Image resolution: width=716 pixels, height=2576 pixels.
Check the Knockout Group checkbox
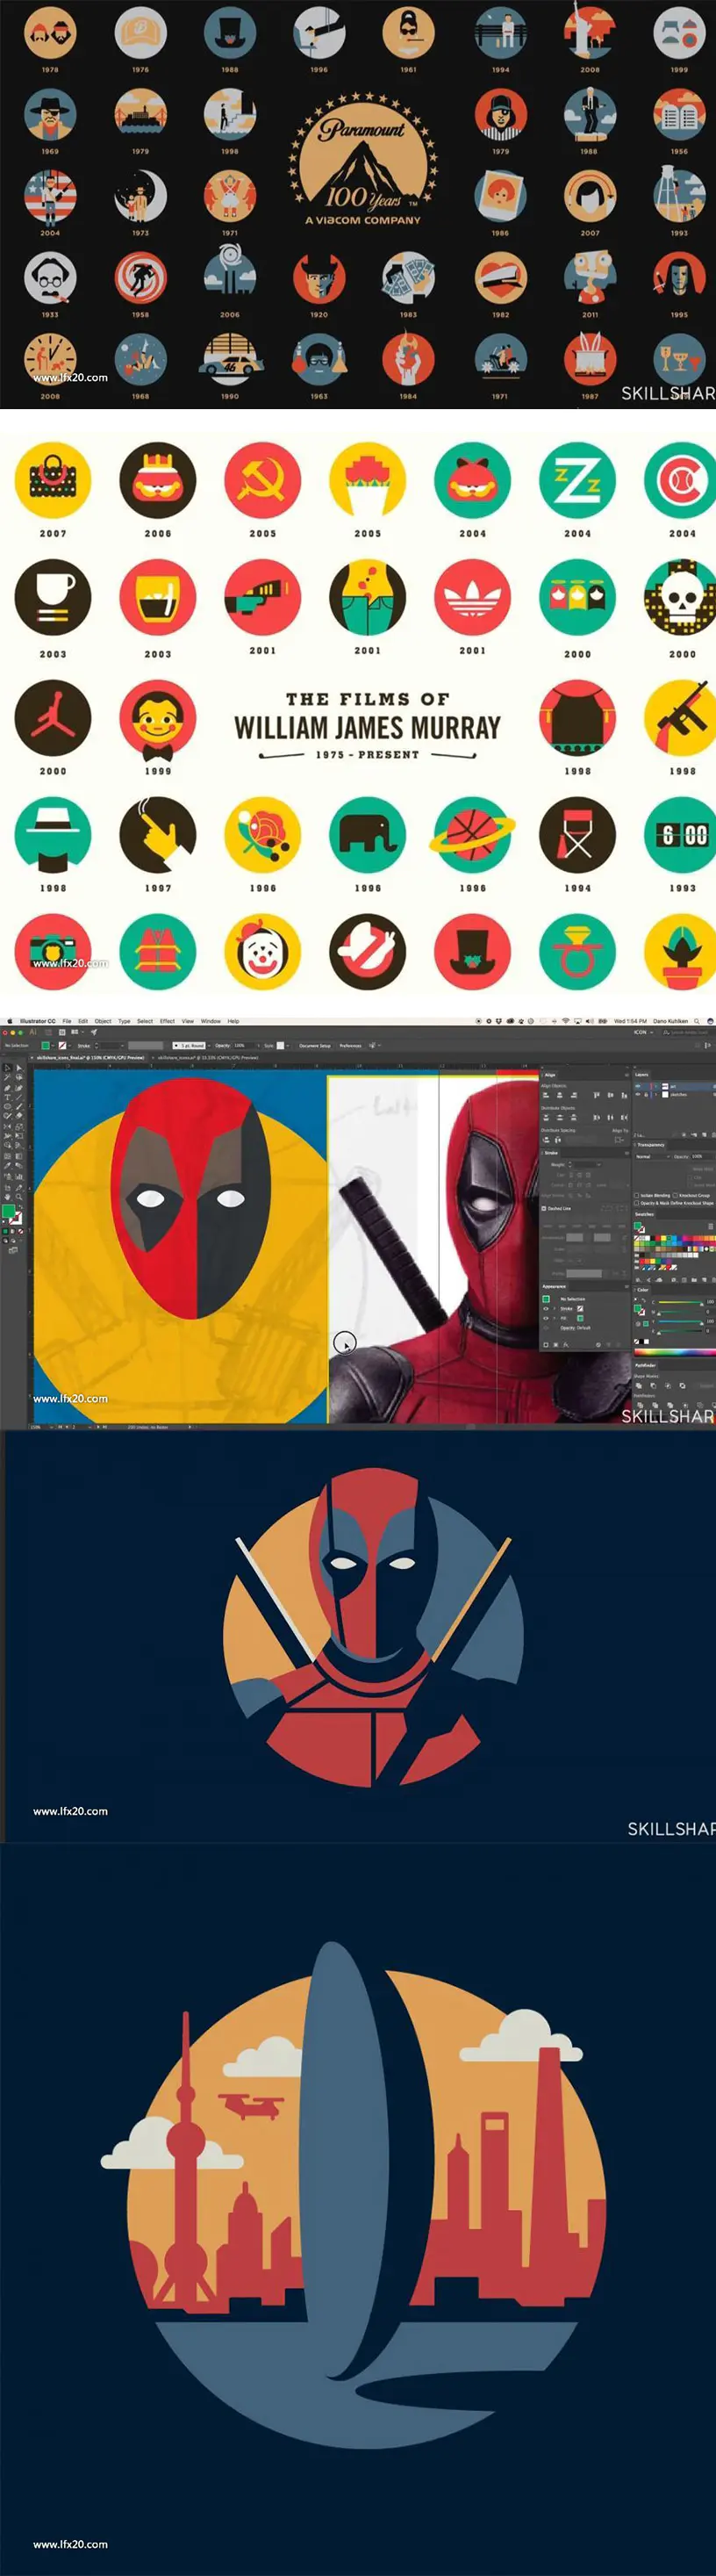[676, 1195]
